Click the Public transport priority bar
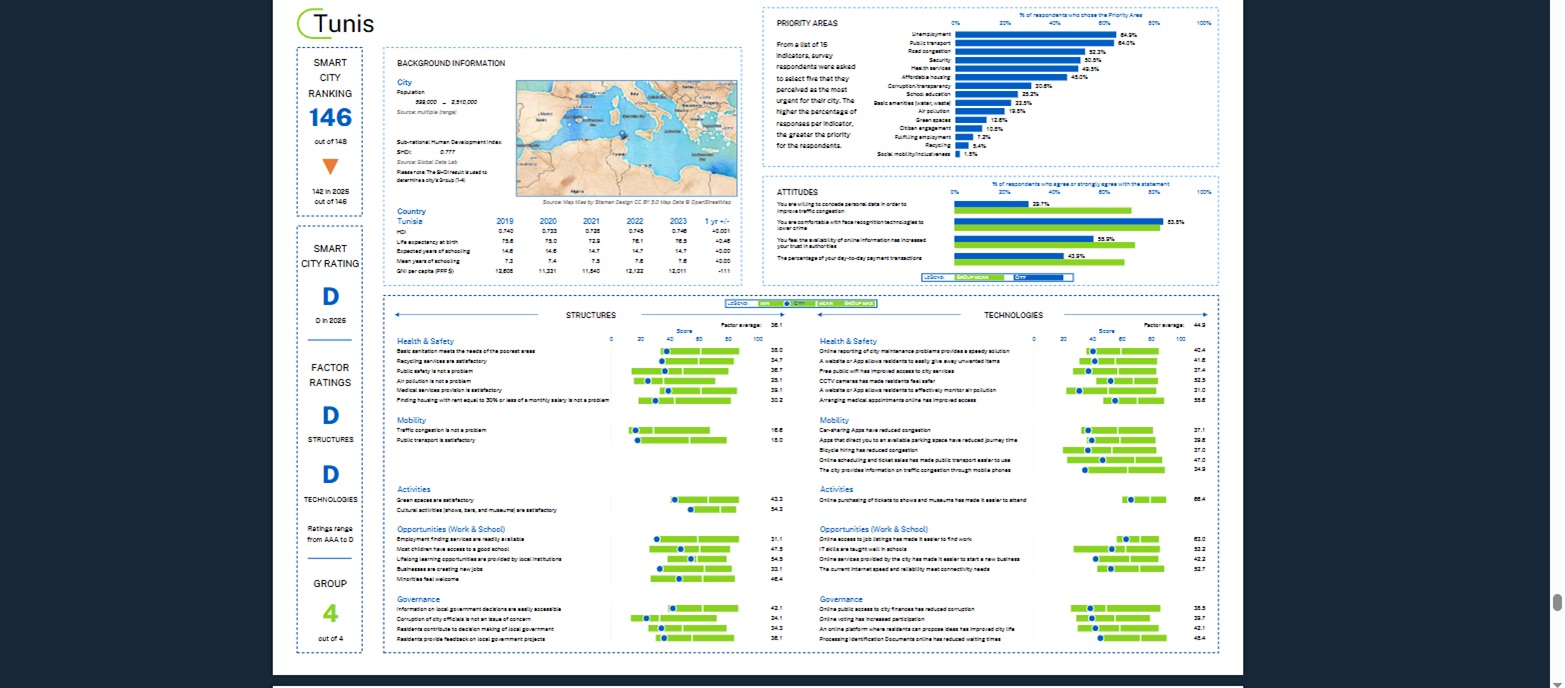This screenshot has width=1565, height=688. tap(1035, 43)
